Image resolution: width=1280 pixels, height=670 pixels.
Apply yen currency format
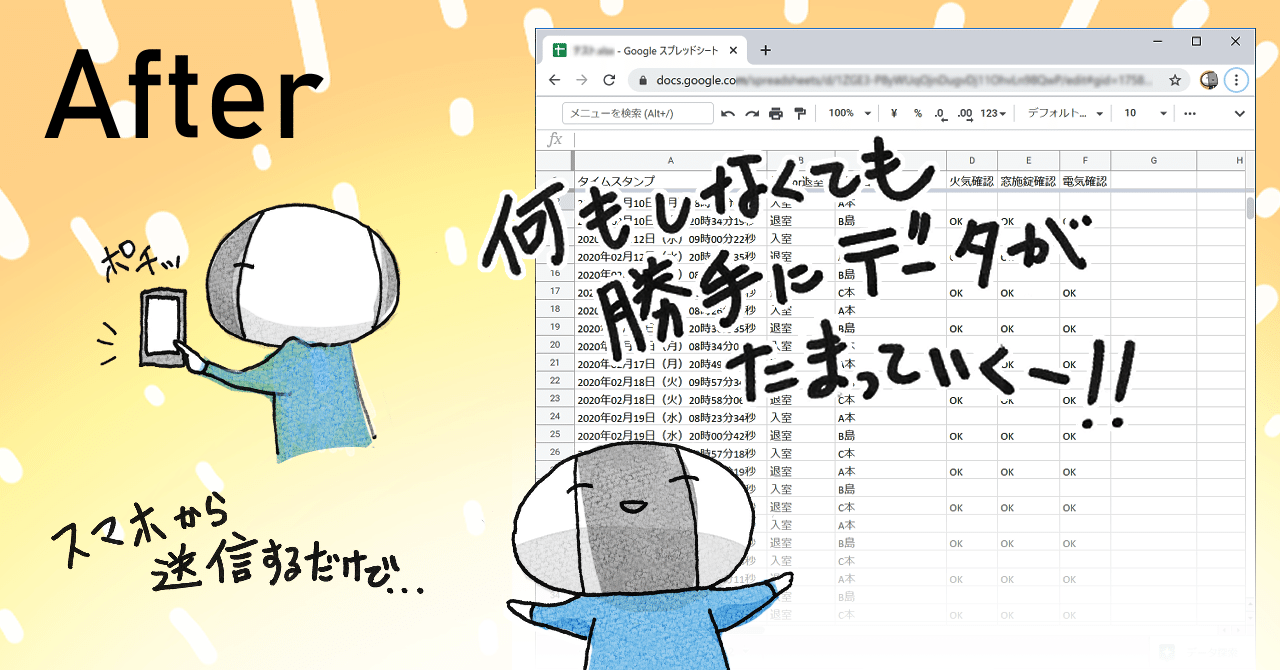coord(893,114)
